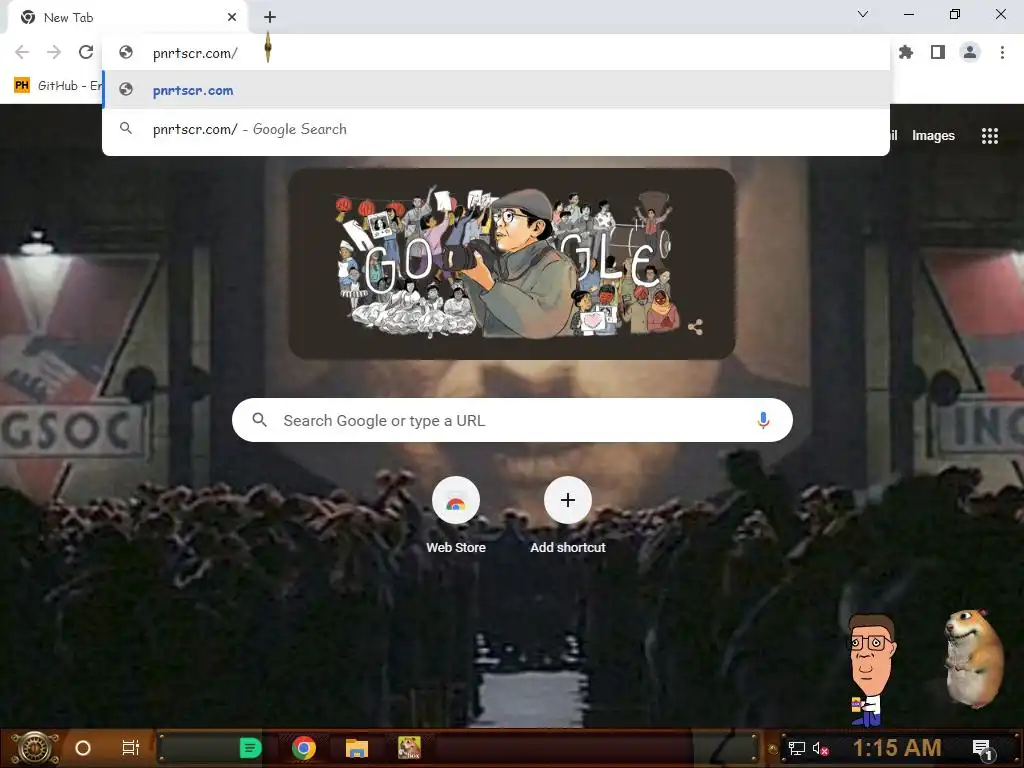Go back using the back arrow
Screen dimensions: 1024x768
22,52
